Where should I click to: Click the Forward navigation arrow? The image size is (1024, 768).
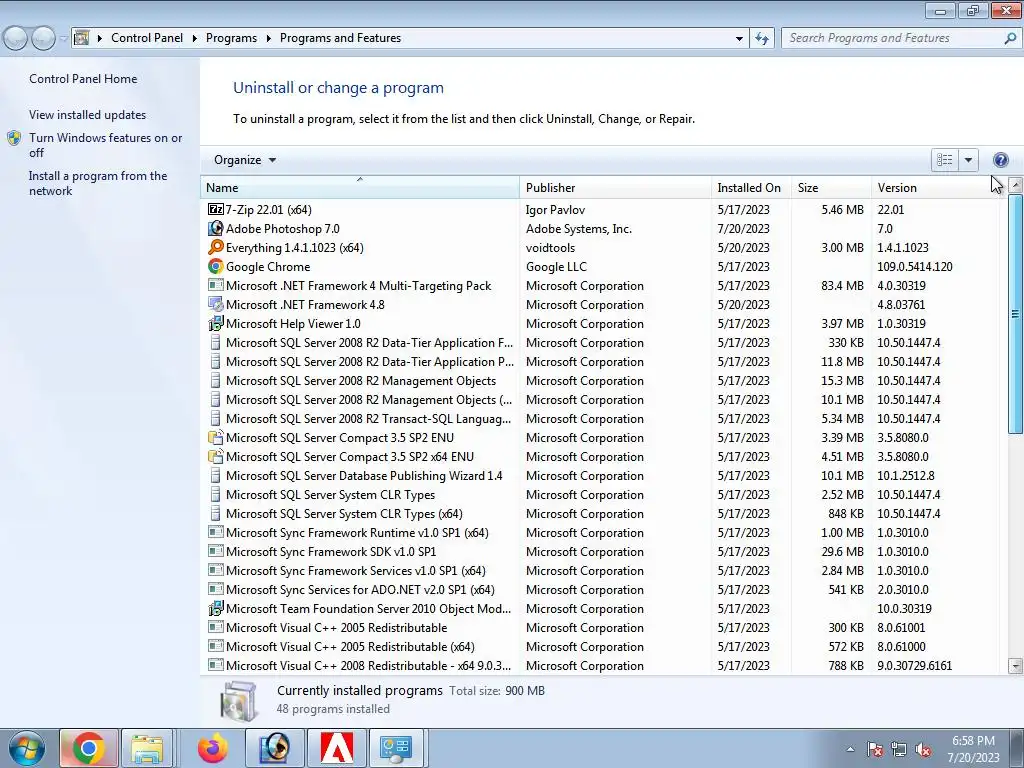pos(43,38)
